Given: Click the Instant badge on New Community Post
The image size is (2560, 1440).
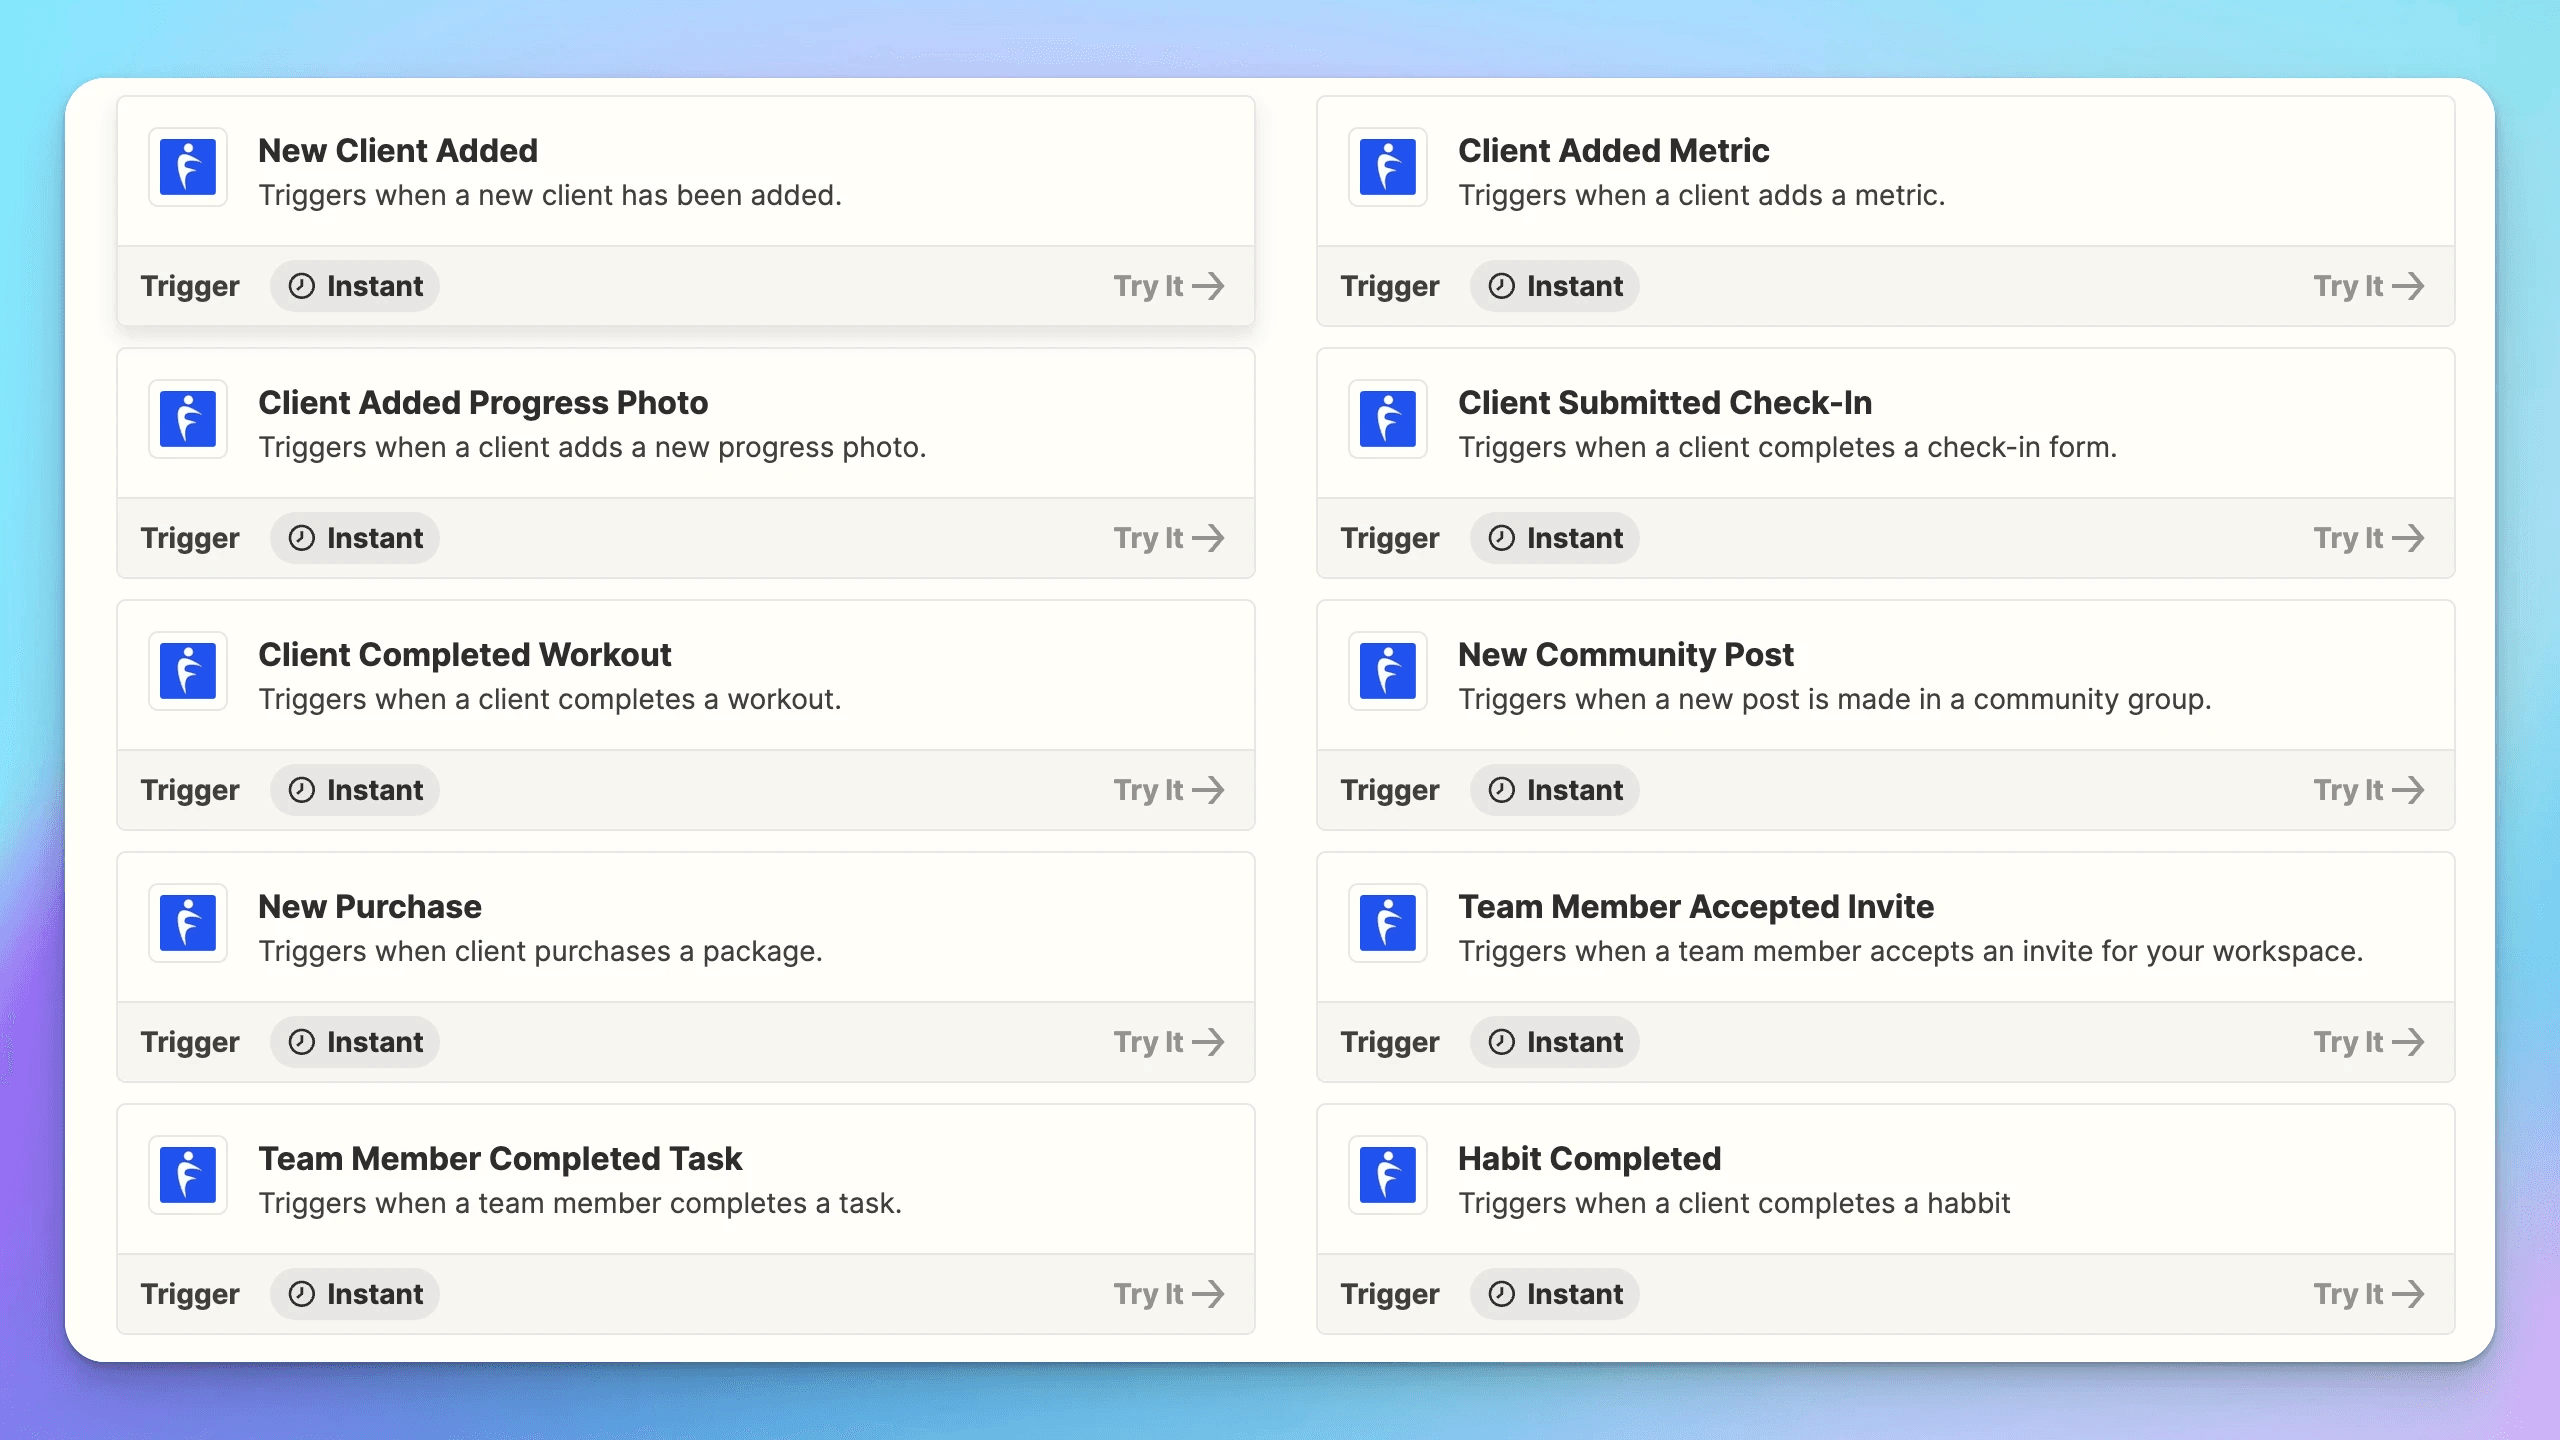Looking at the screenshot, I should click(x=1554, y=789).
